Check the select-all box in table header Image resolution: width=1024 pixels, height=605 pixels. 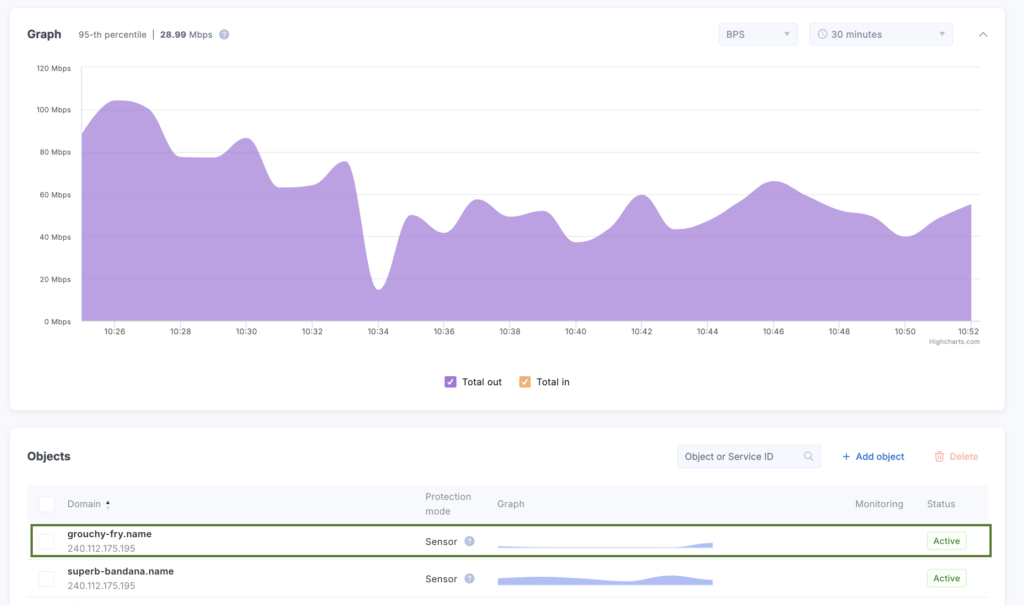[47, 504]
